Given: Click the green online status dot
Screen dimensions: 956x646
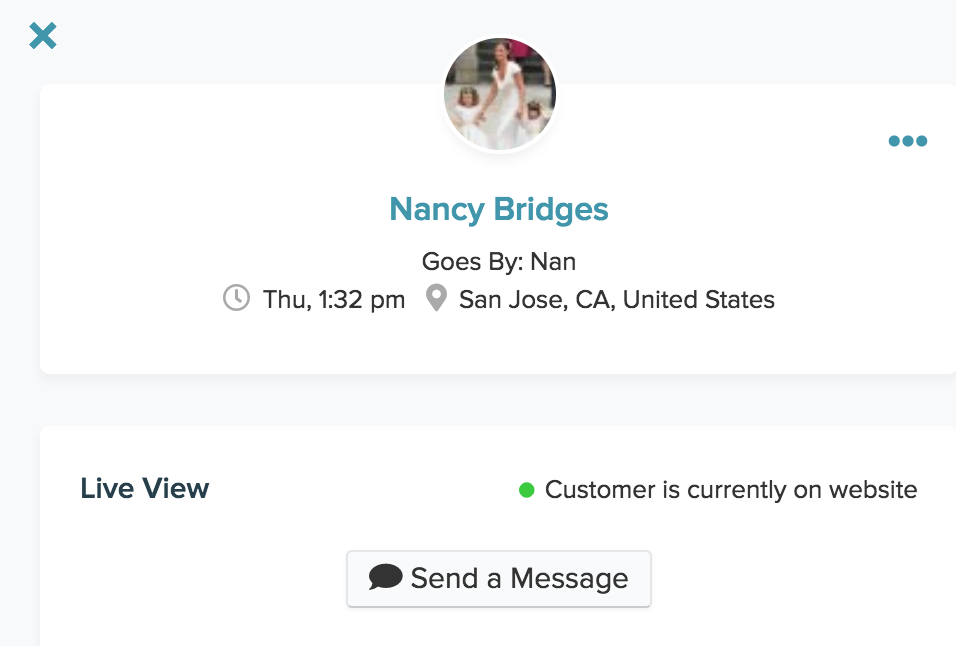Looking at the screenshot, I should [x=527, y=490].
